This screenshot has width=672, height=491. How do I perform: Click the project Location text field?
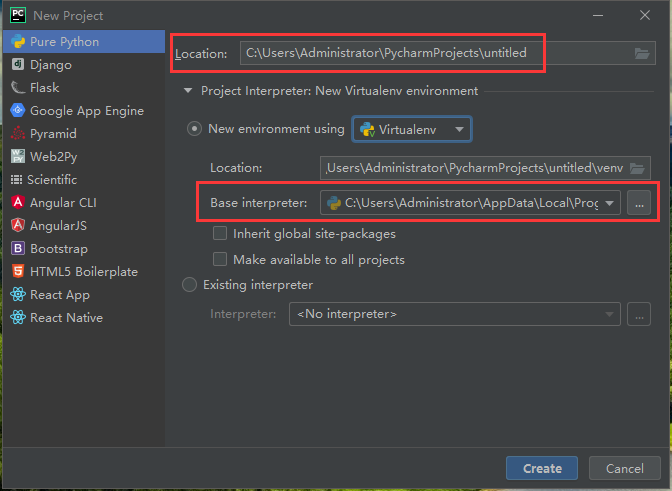click(x=430, y=53)
